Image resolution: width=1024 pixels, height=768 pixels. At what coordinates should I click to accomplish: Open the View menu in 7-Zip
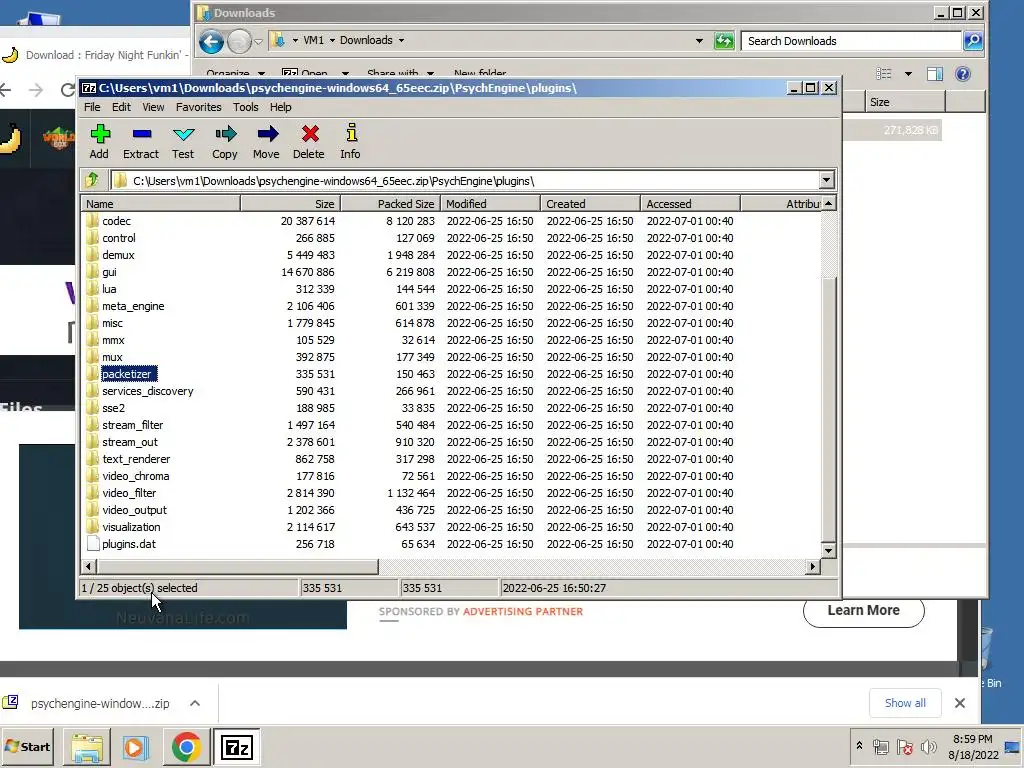coord(153,107)
